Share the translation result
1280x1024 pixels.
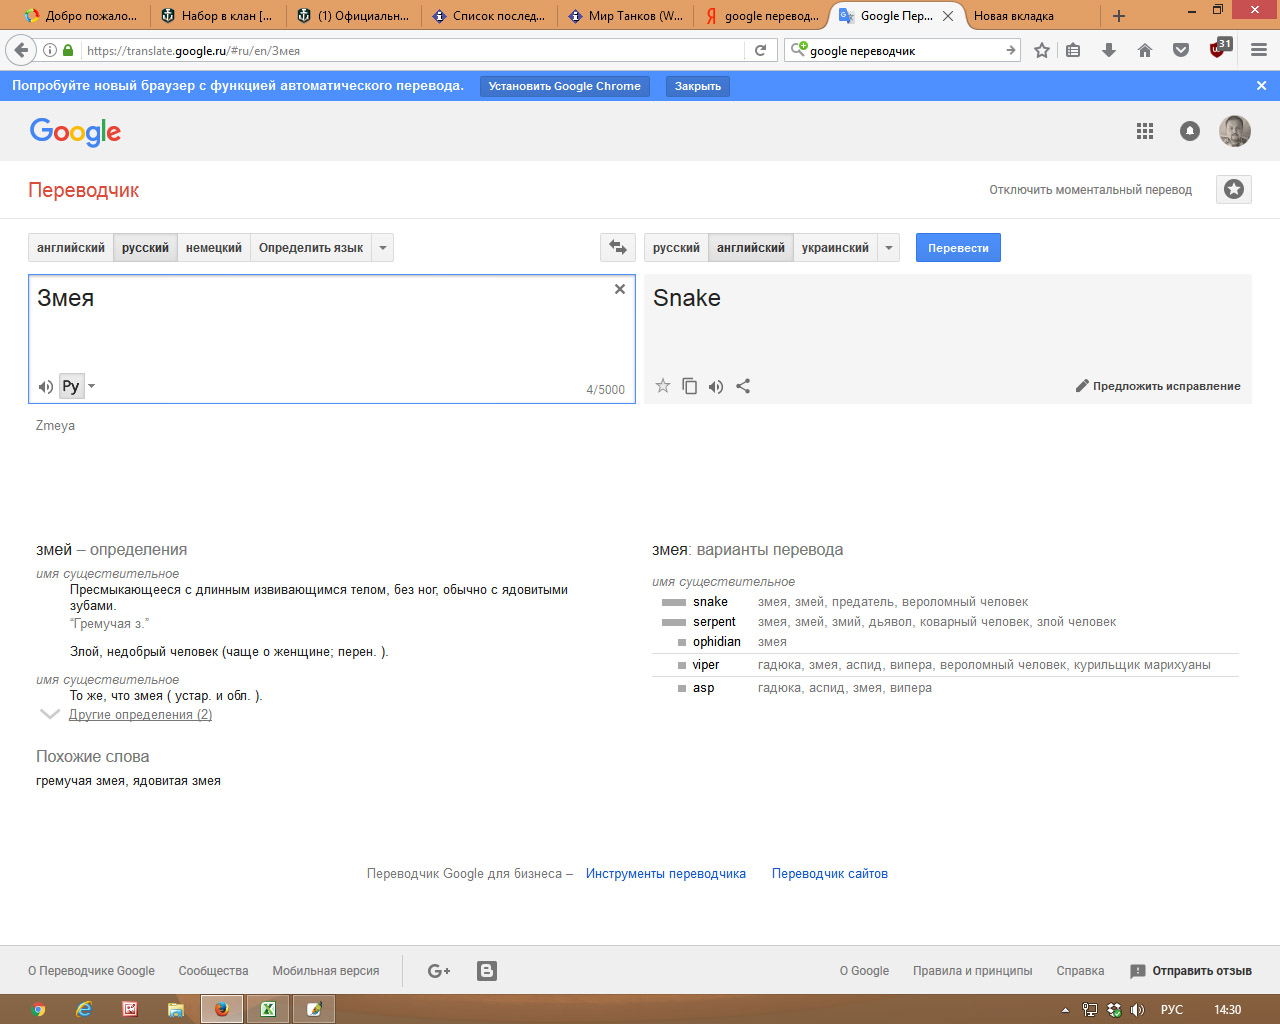[x=743, y=386]
